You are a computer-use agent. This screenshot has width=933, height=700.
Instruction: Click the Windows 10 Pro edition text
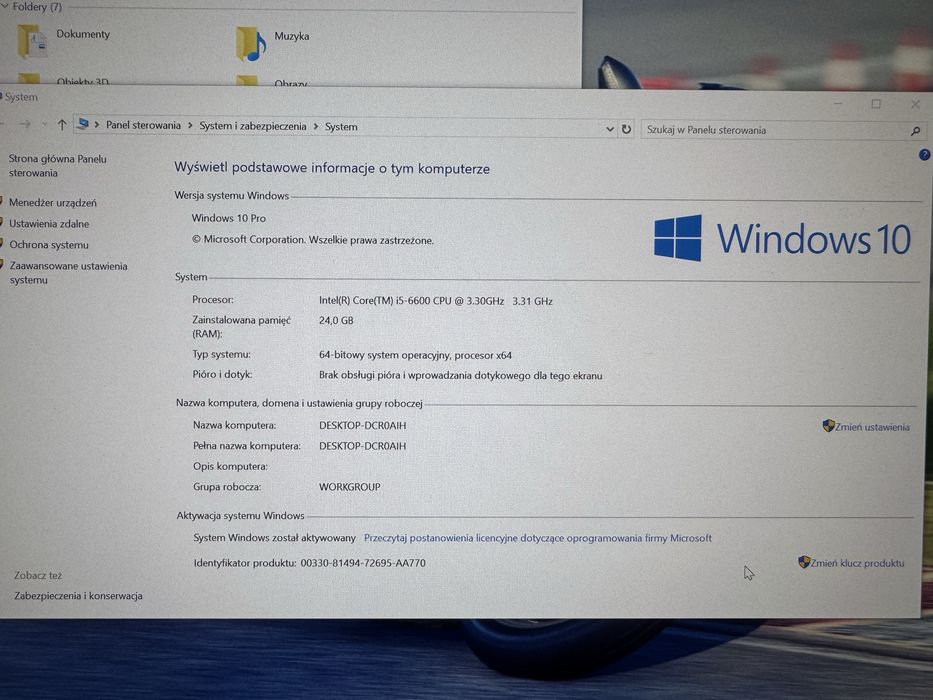click(x=228, y=218)
